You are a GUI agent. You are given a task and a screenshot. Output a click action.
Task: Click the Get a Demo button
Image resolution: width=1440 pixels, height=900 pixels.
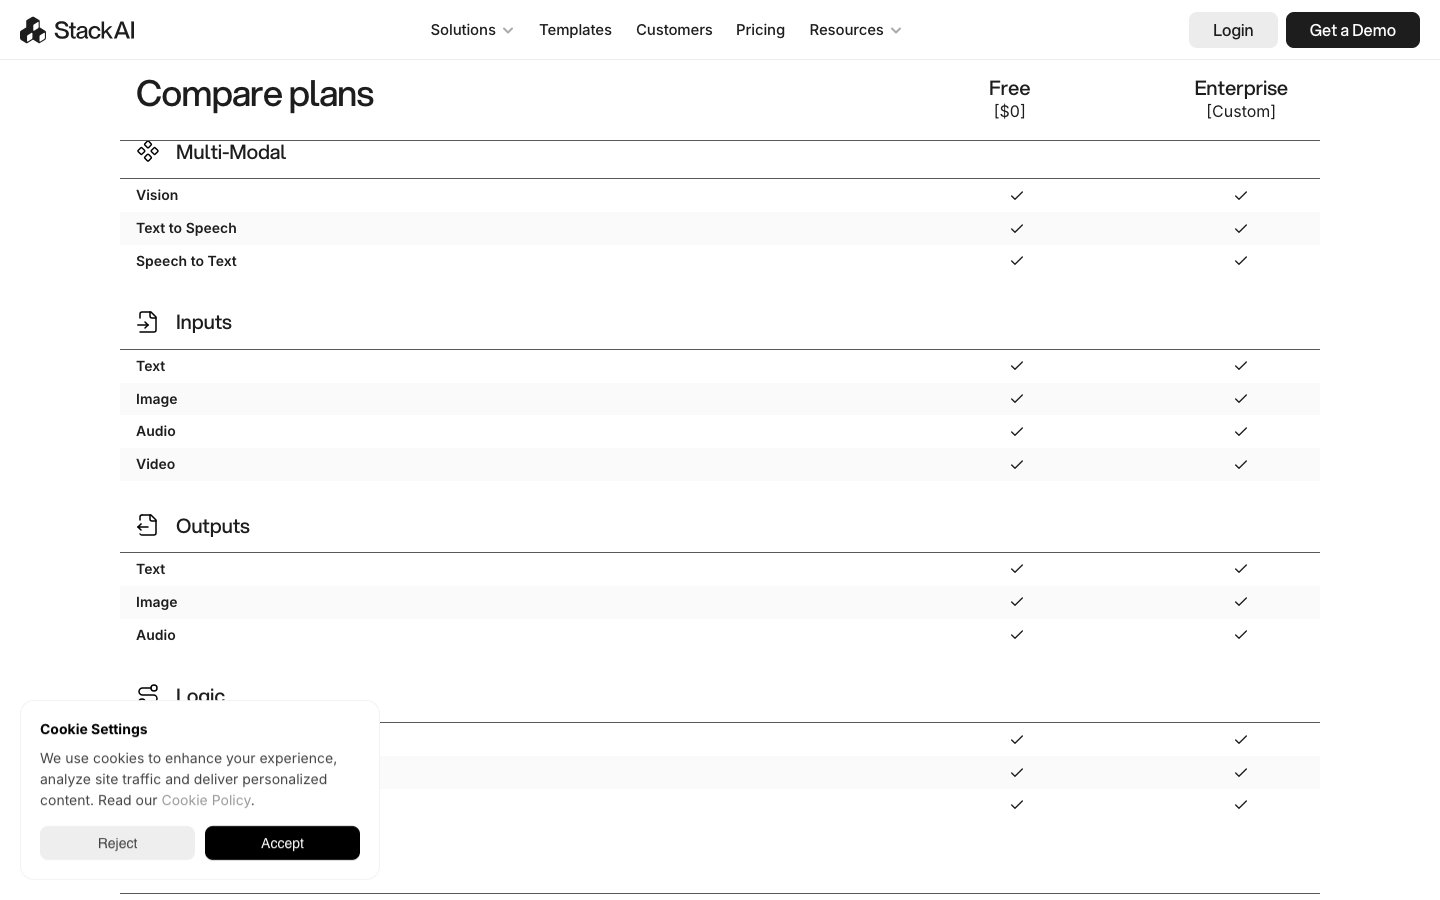[x=1352, y=30]
